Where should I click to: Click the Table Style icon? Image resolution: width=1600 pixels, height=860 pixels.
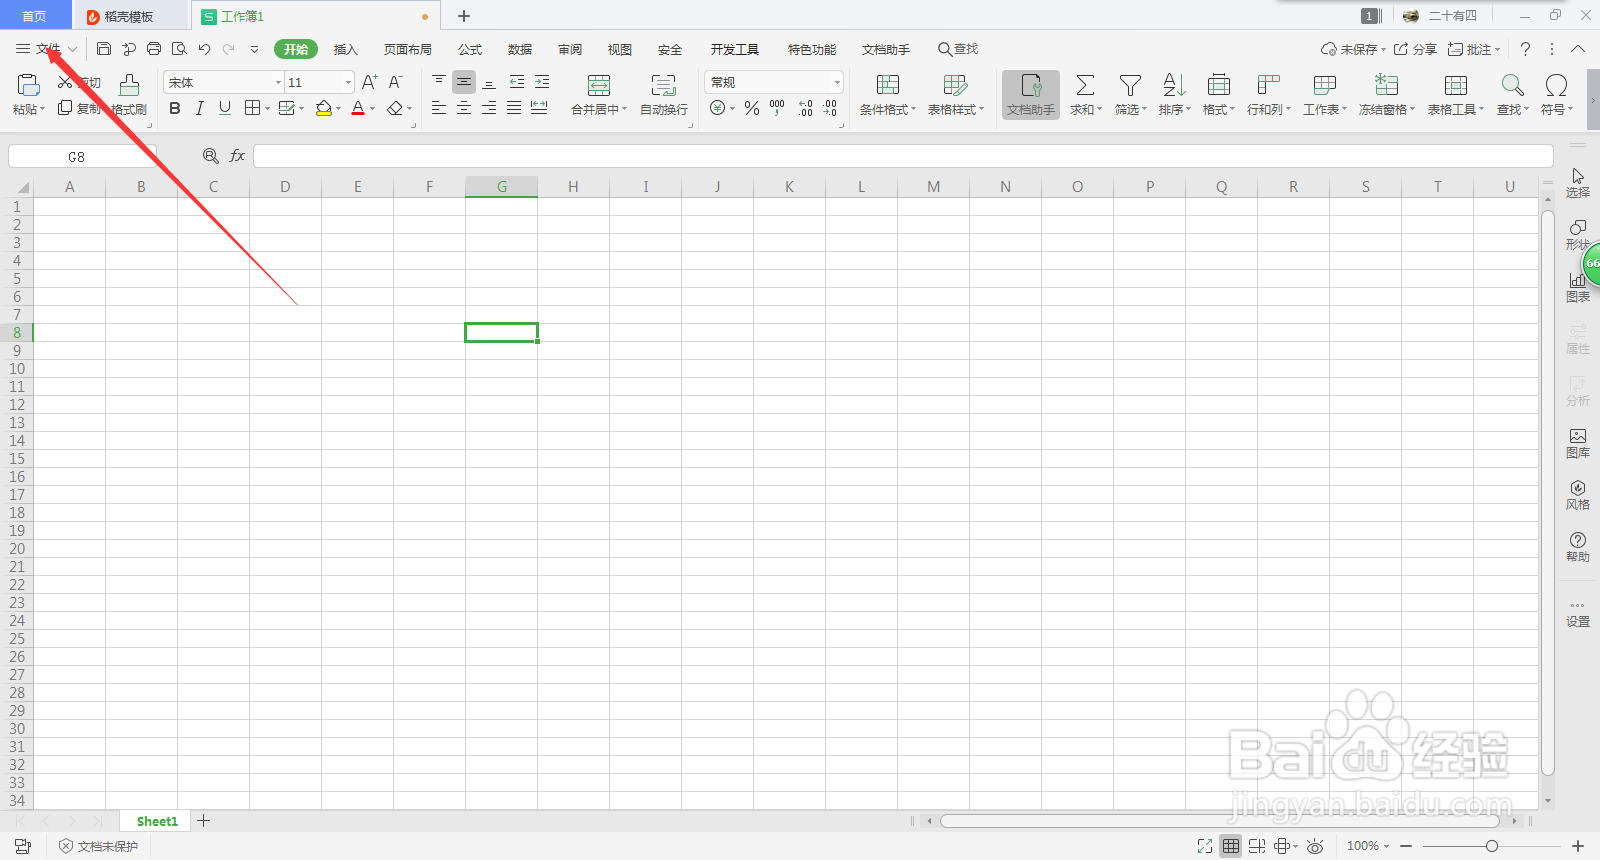tap(955, 85)
